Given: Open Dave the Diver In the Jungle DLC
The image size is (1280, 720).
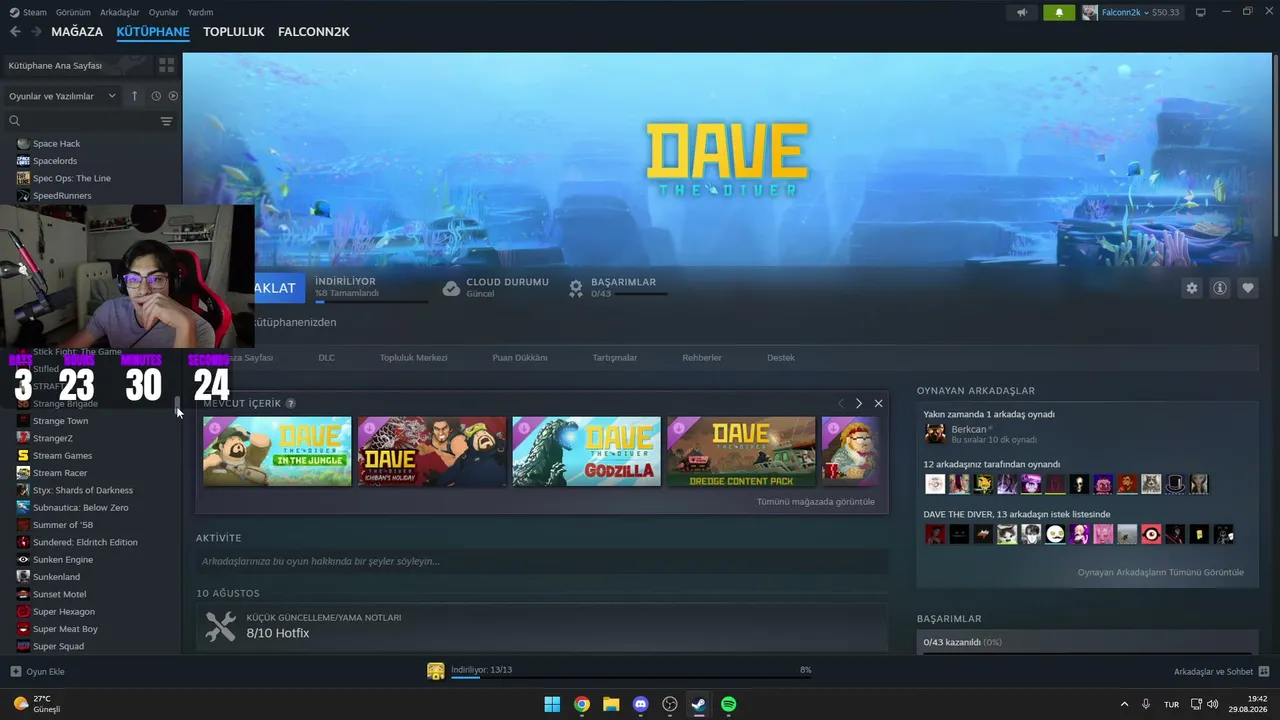Looking at the screenshot, I should tap(277, 451).
